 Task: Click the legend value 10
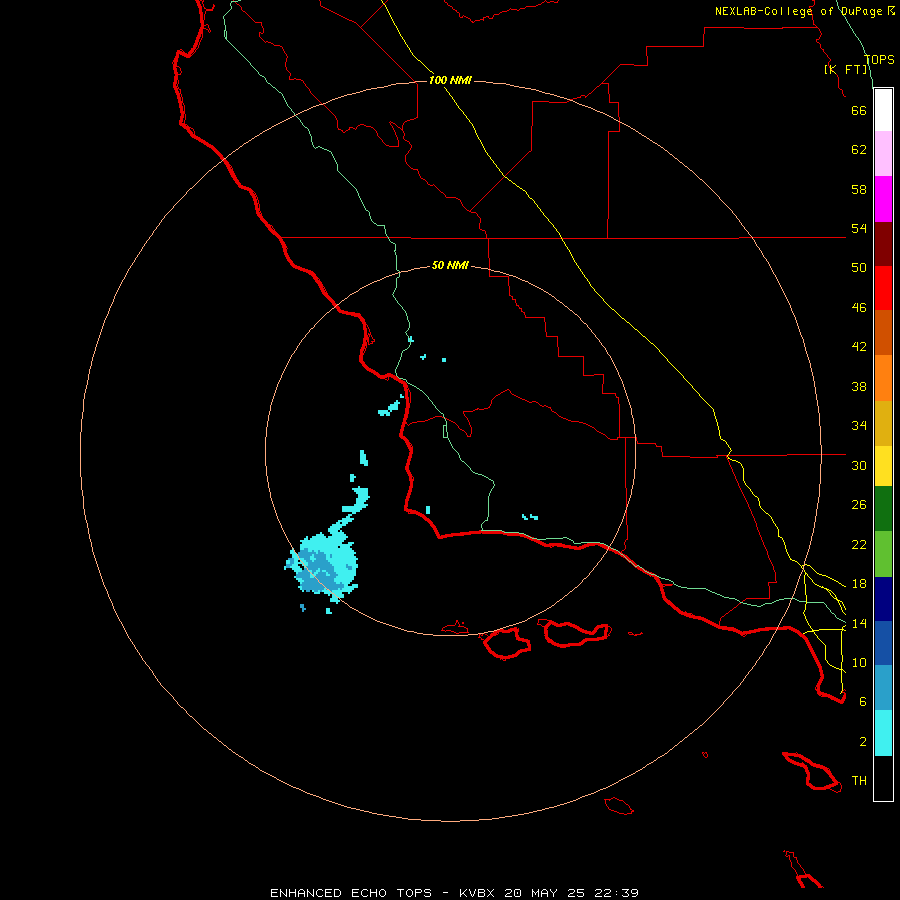coord(859,662)
